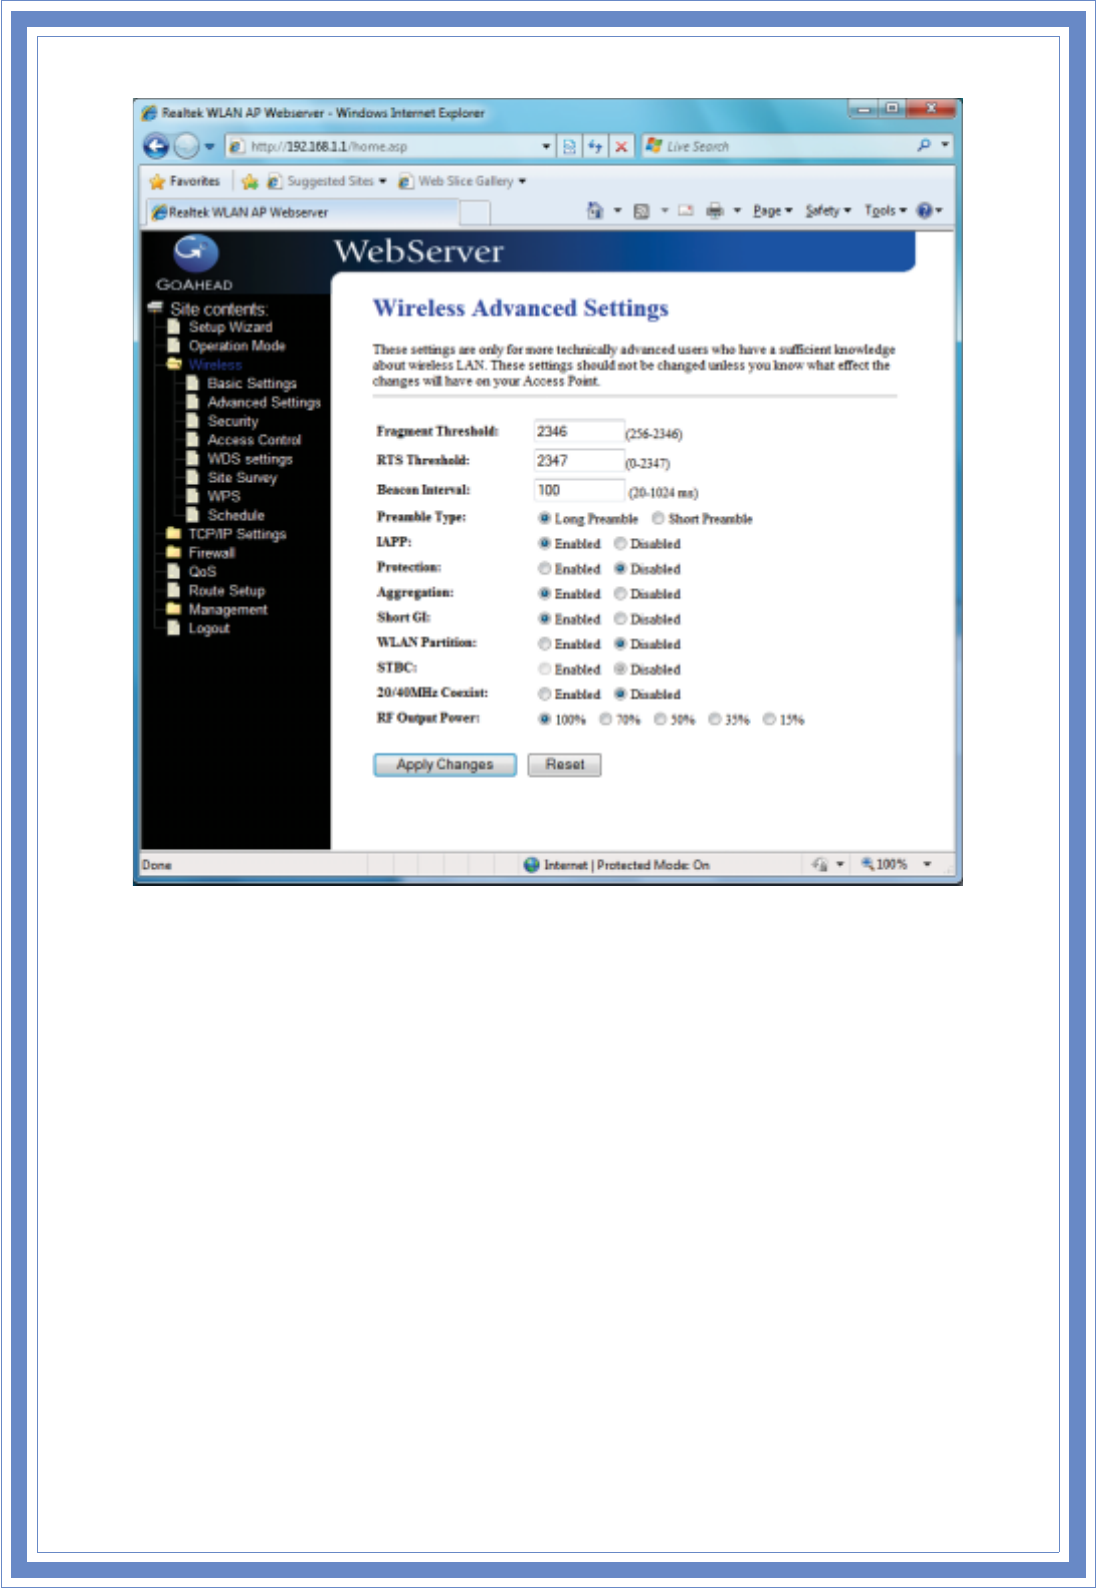Open Operation Mode page

click(x=237, y=346)
